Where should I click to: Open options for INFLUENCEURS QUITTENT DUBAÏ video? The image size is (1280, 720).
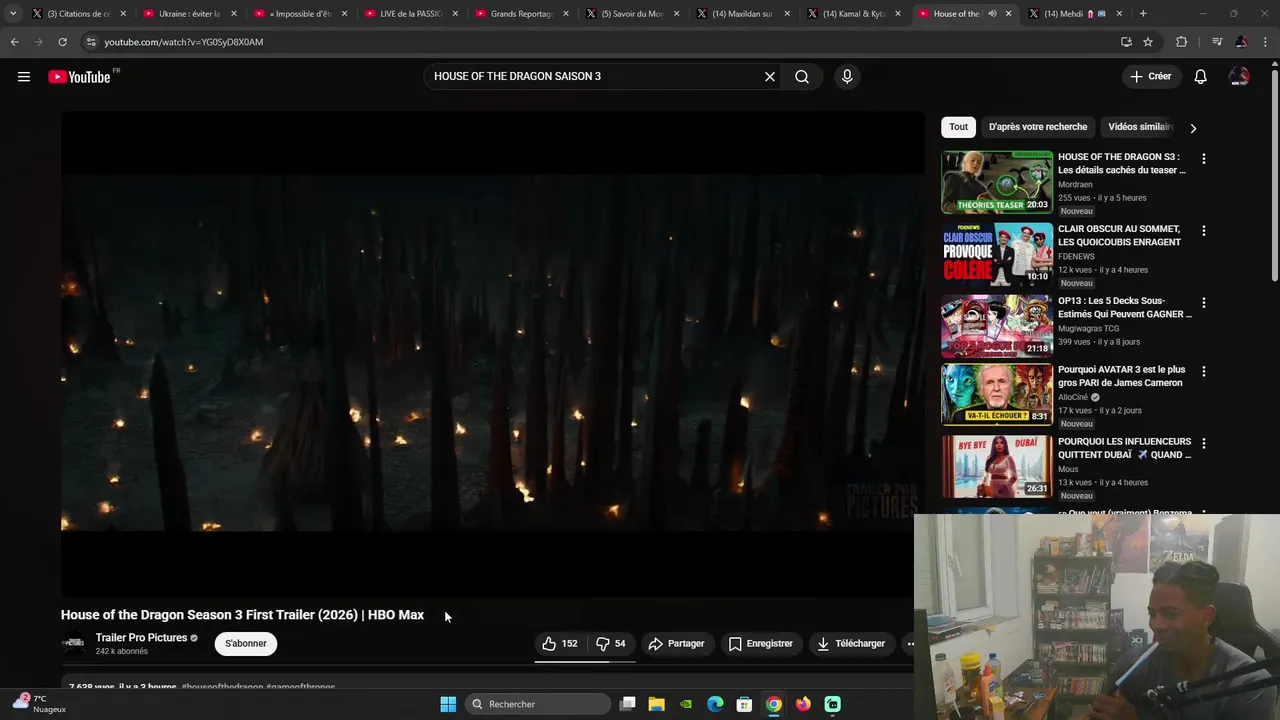[x=1204, y=443]
